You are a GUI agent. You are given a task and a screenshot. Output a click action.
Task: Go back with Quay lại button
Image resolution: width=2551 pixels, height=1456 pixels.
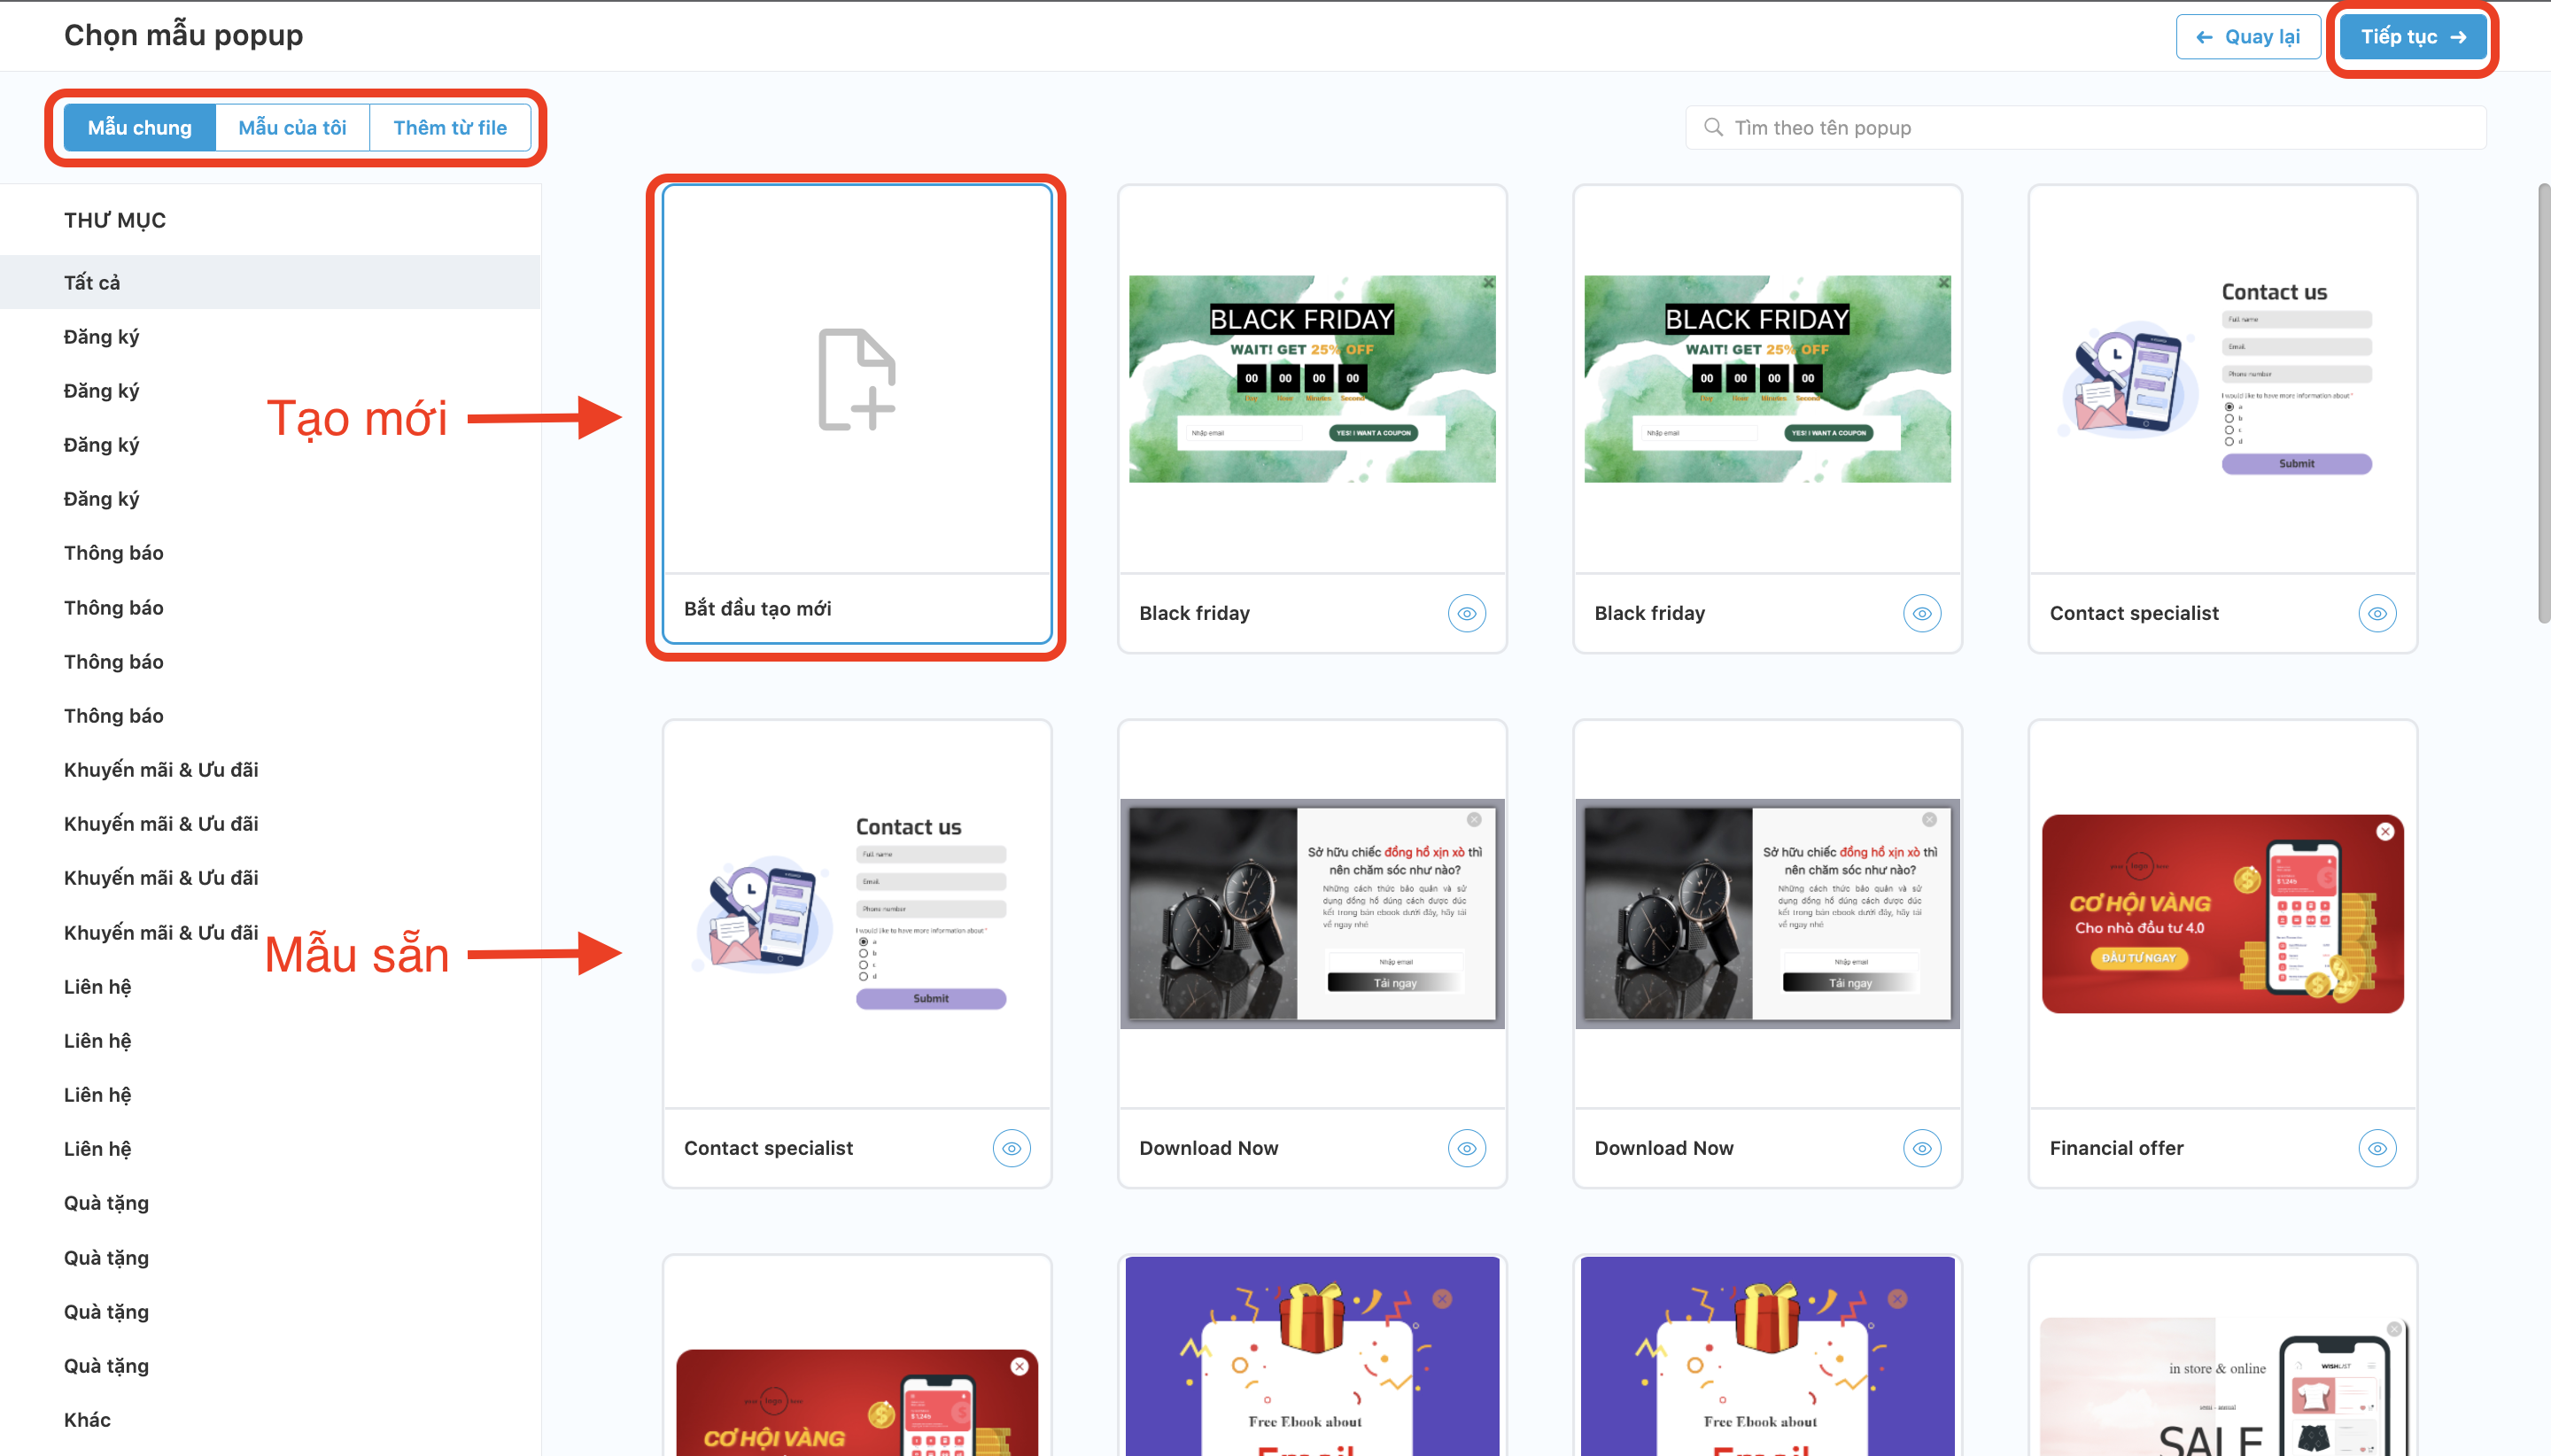pyautogui.click(x=2247, y=37)
